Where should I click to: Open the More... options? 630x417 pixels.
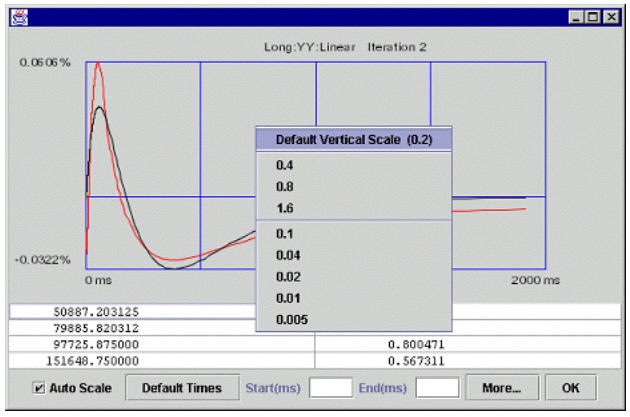tap(502, 387)
